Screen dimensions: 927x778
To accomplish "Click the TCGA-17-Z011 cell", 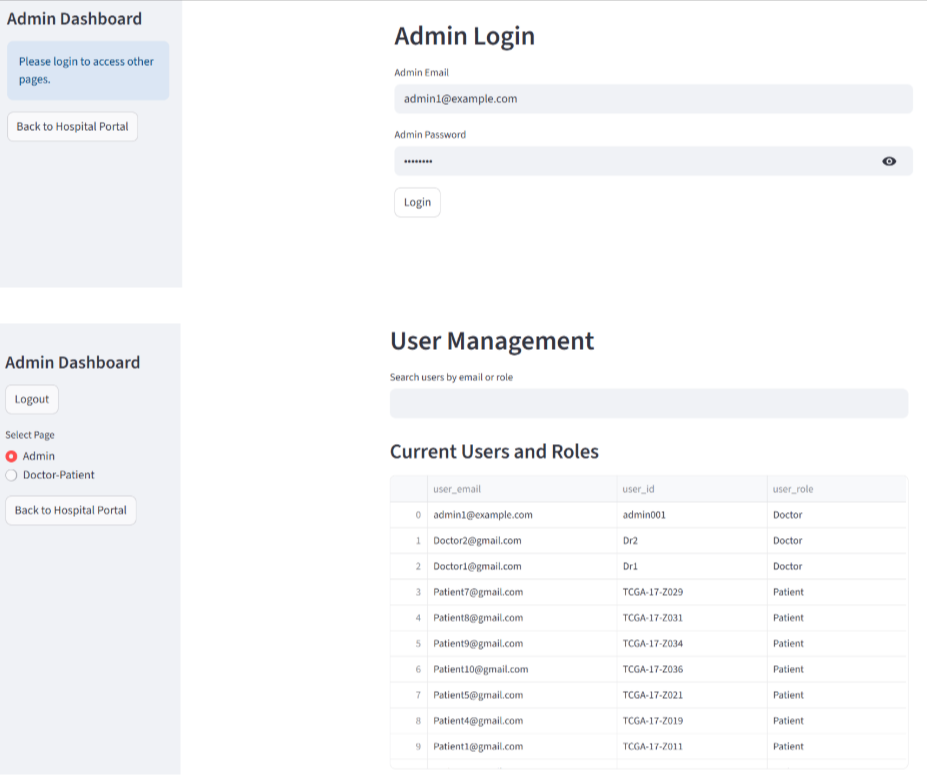I will pyautogui.click(x=692, y=746).
